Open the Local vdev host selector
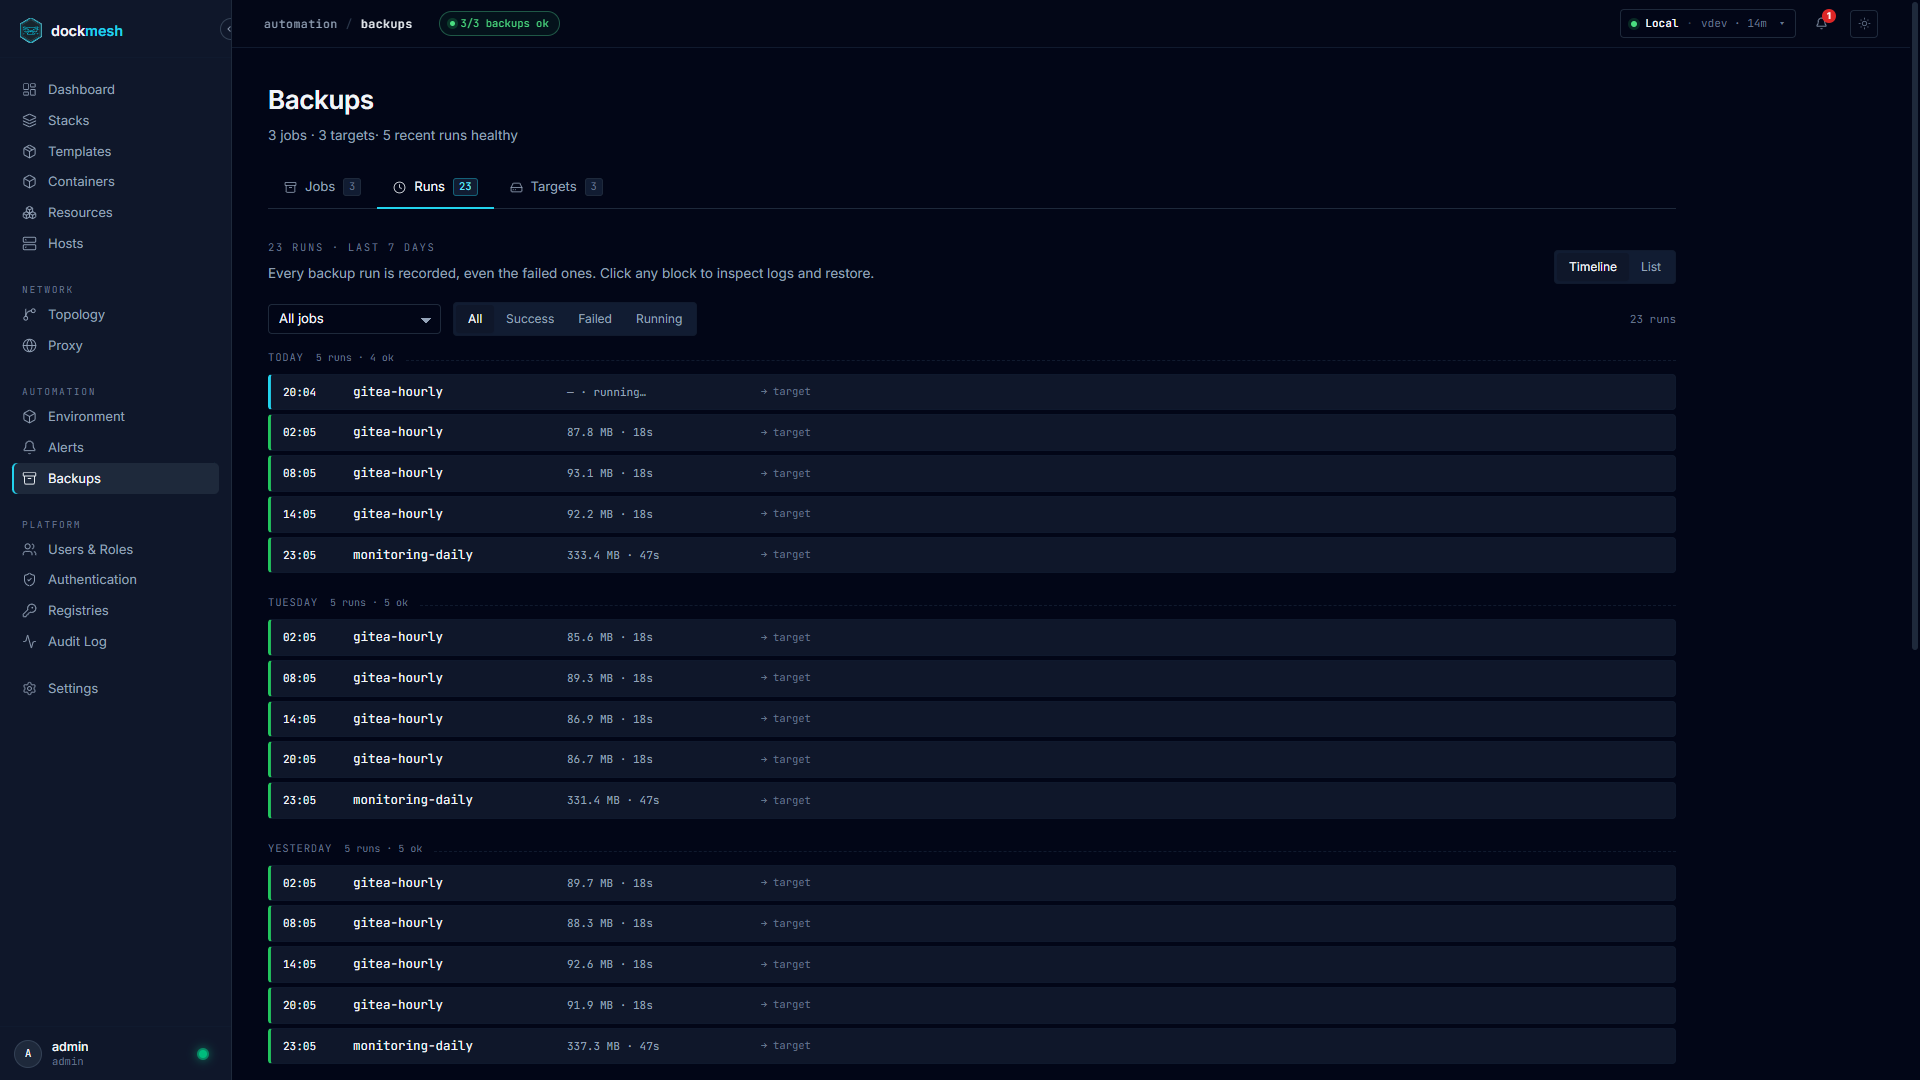The width and height of the screenshot is (1920, 1080). tap(1707, 24)
